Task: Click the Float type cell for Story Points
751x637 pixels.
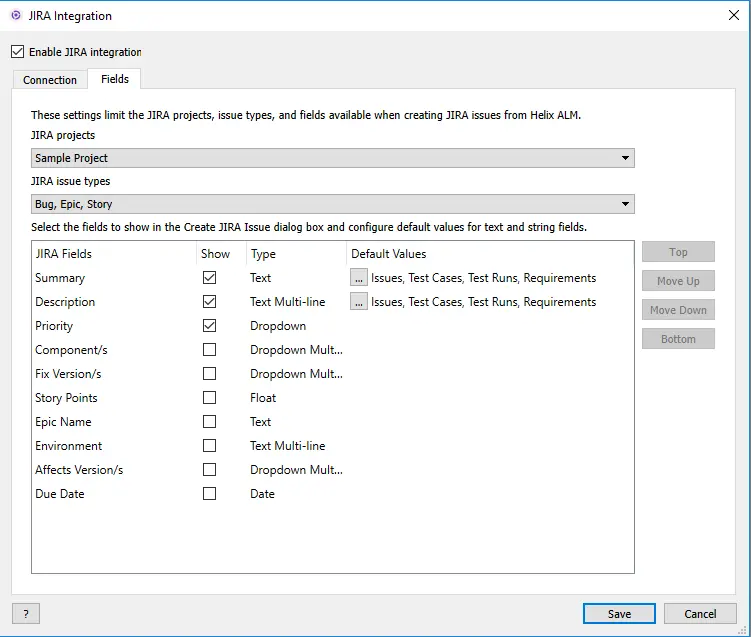Action: tap(263, 398)
